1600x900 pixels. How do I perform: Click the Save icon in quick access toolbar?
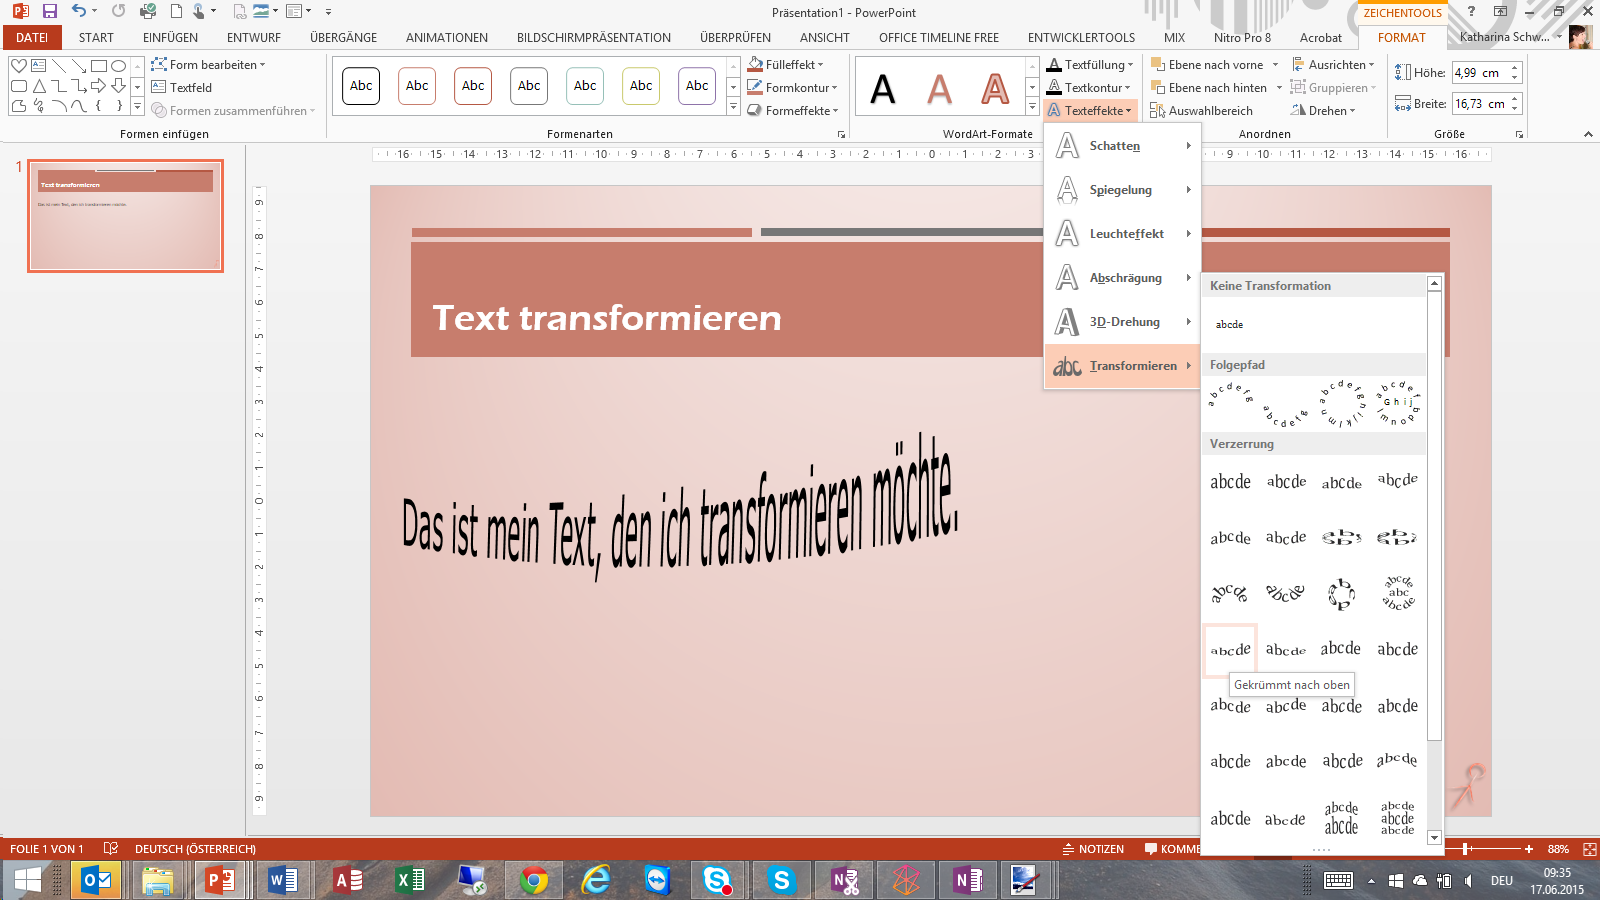(49, 12)
